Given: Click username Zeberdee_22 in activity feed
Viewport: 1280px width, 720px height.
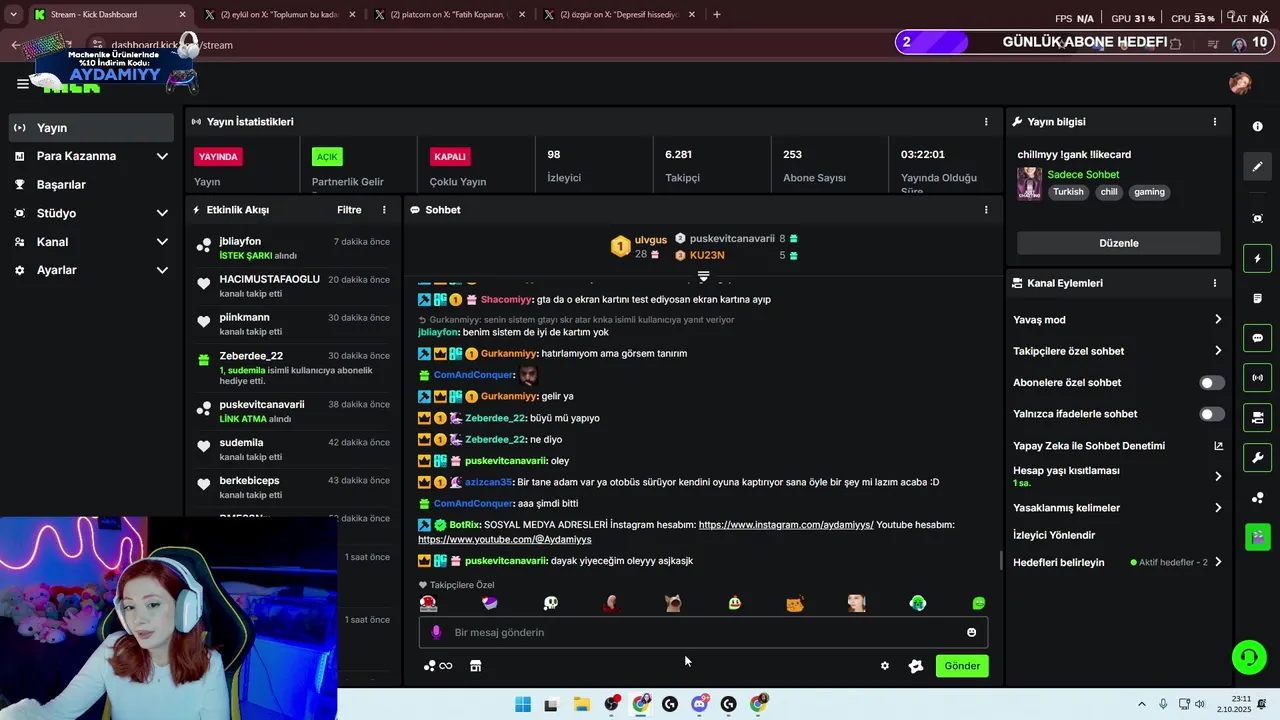Looking at the screenshot, I should pos(251,356).
